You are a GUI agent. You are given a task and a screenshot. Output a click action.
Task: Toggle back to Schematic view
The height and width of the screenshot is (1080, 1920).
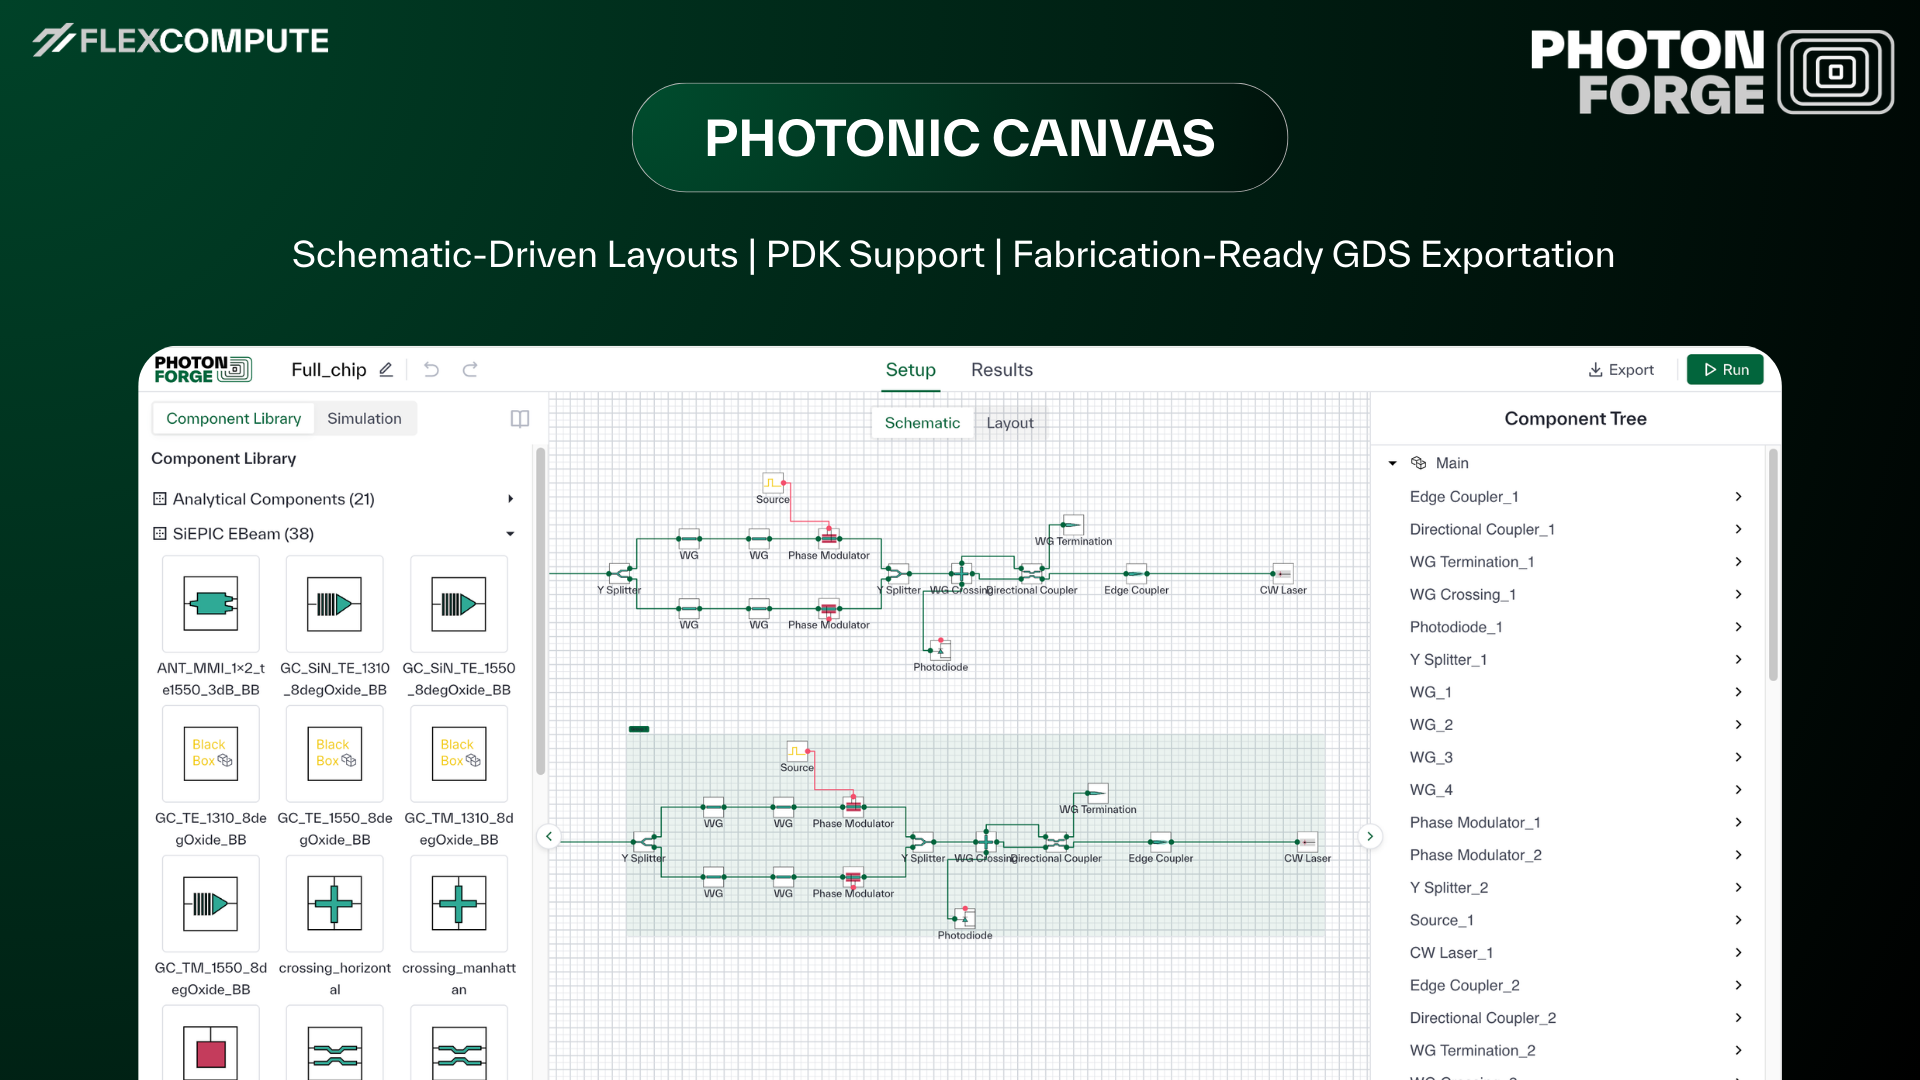pos(921,422)
